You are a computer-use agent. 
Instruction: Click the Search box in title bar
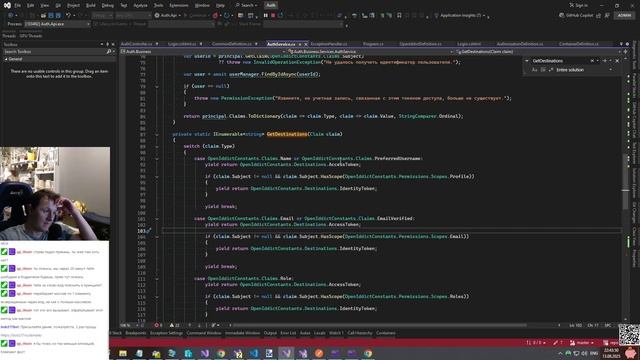pyautogui.click(x=246, y=5)
